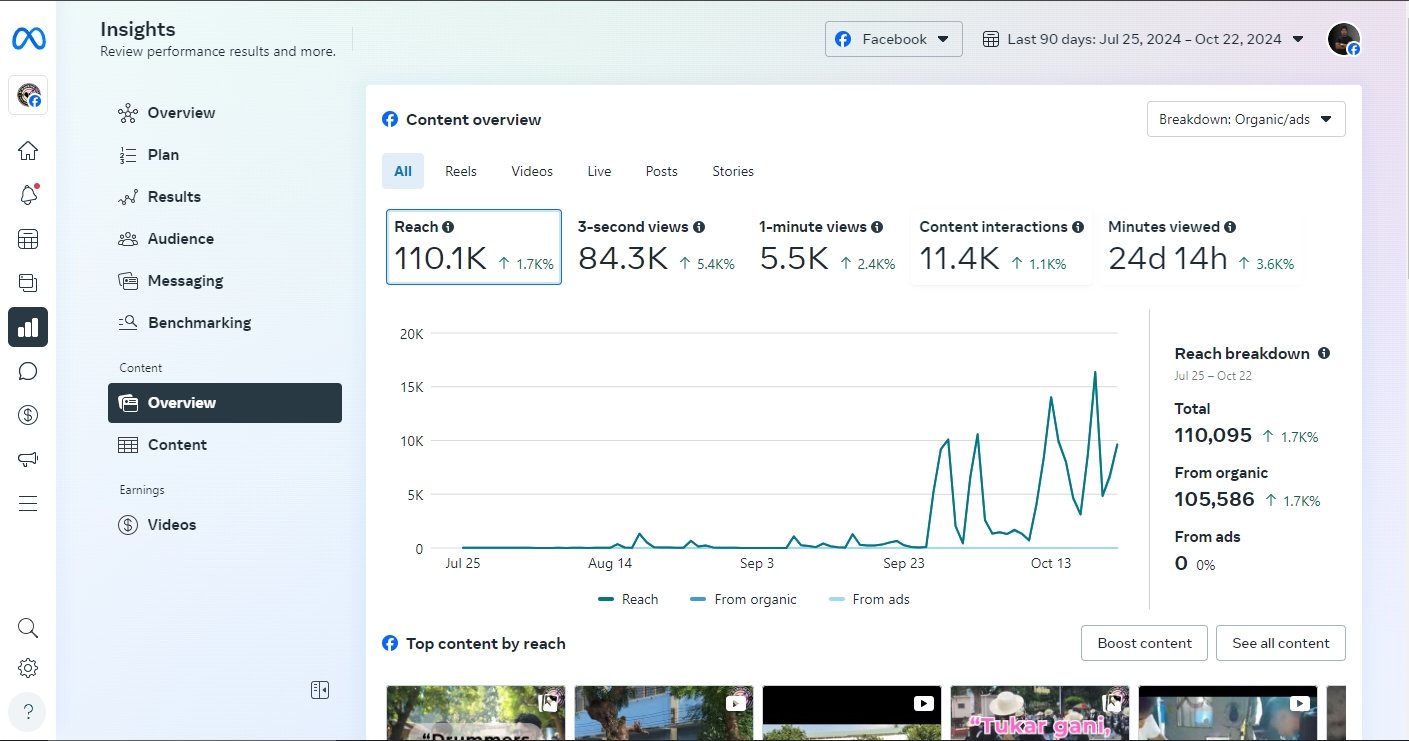The width and height of the screenshot is (1409, 741).
Task: Switch to the Posts tab
Action: pos(662,171)
